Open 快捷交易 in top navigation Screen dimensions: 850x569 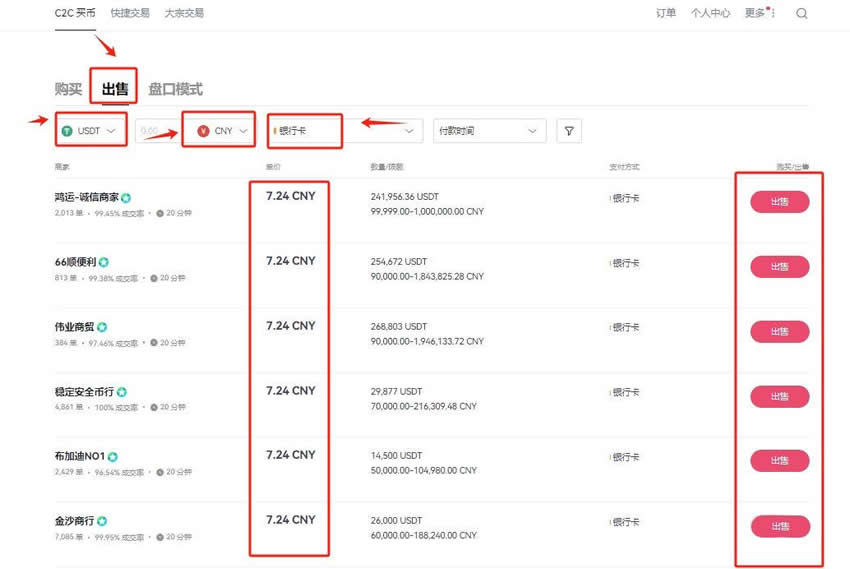tap(130, 13)
